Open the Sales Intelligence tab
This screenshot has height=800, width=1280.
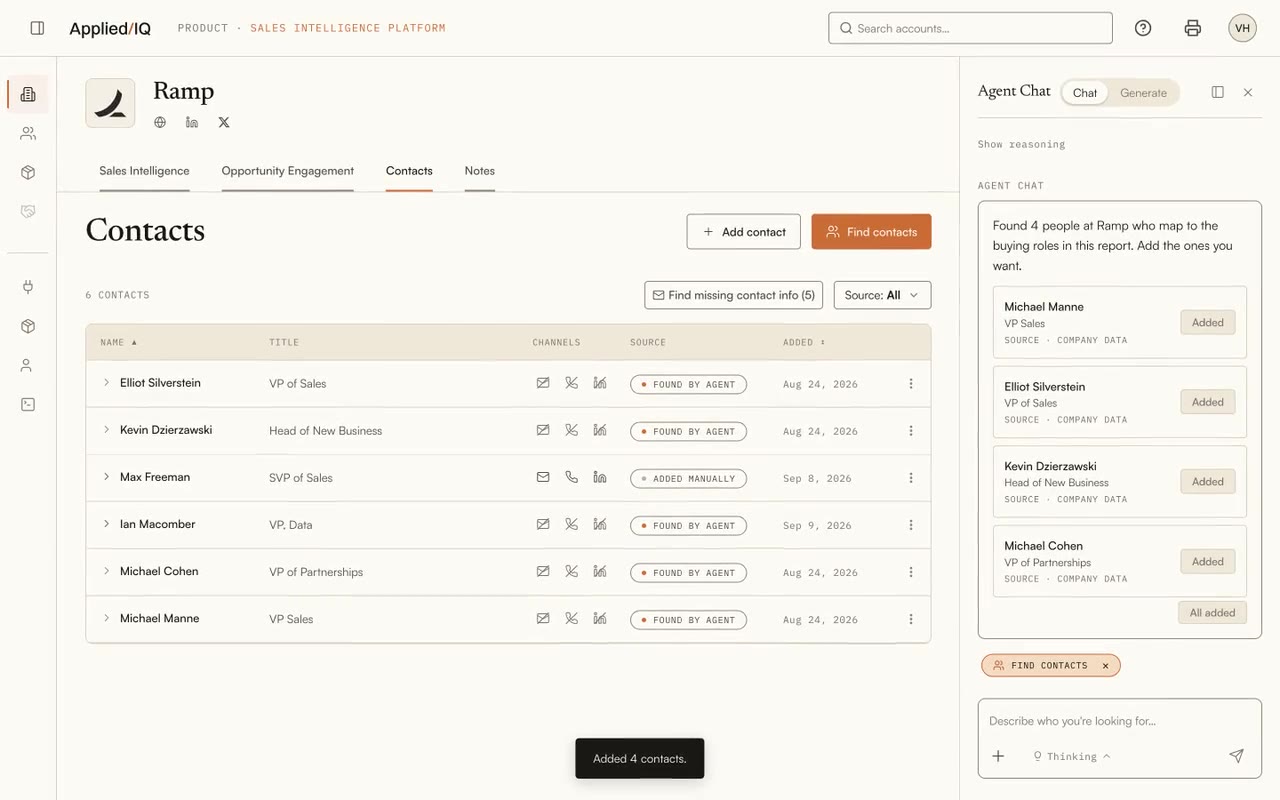pyautogui.click(x=144, y=171)
